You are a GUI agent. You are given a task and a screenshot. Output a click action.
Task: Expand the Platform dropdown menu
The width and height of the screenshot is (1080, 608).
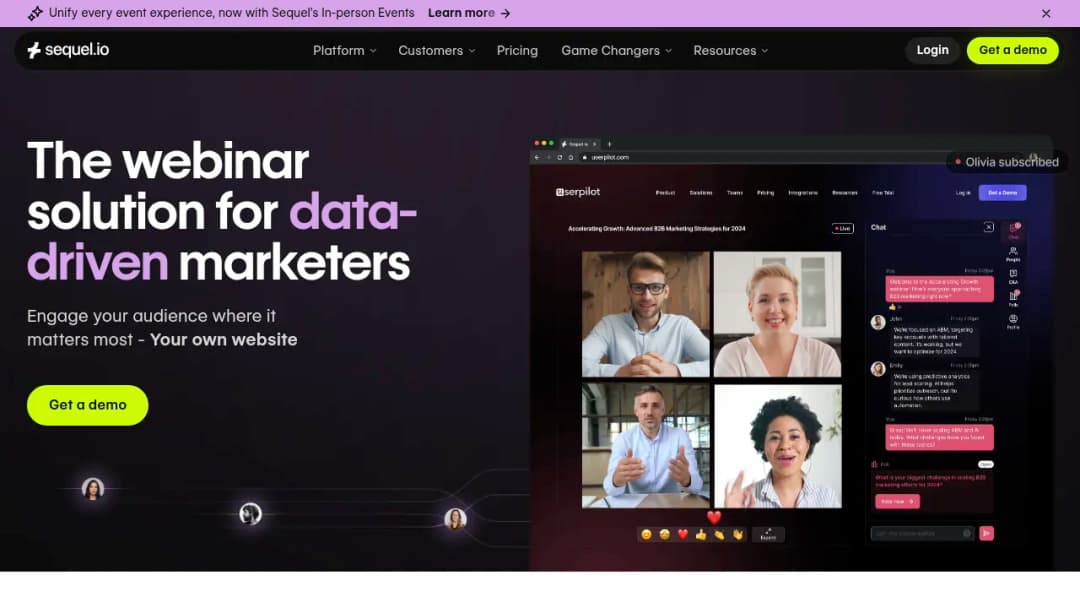(x=344, y=50)
